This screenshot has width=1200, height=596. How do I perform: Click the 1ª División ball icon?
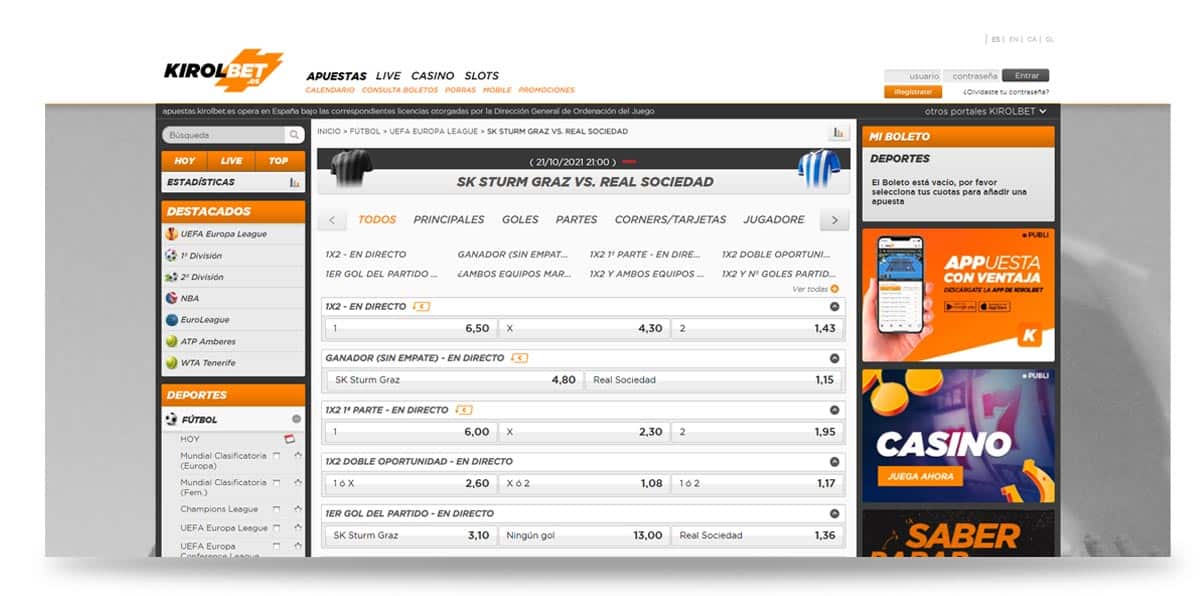172,256
